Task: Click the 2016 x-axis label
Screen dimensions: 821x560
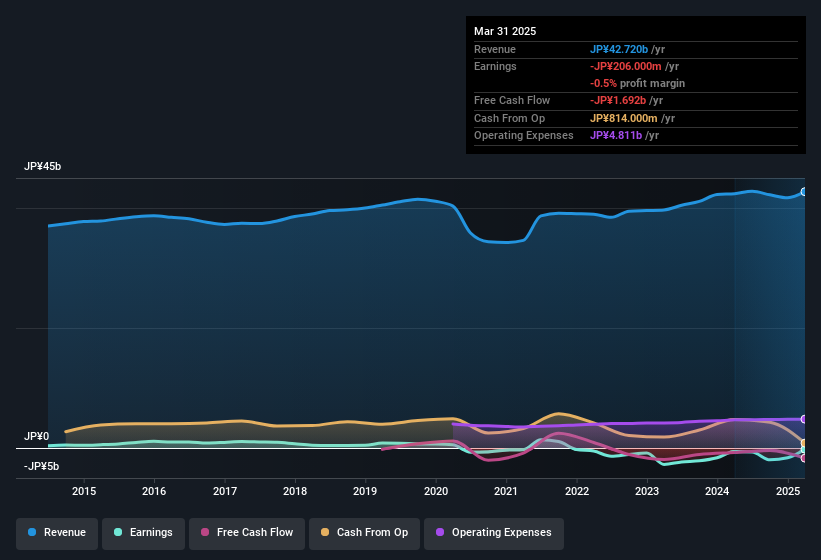Action: [154, 491]
